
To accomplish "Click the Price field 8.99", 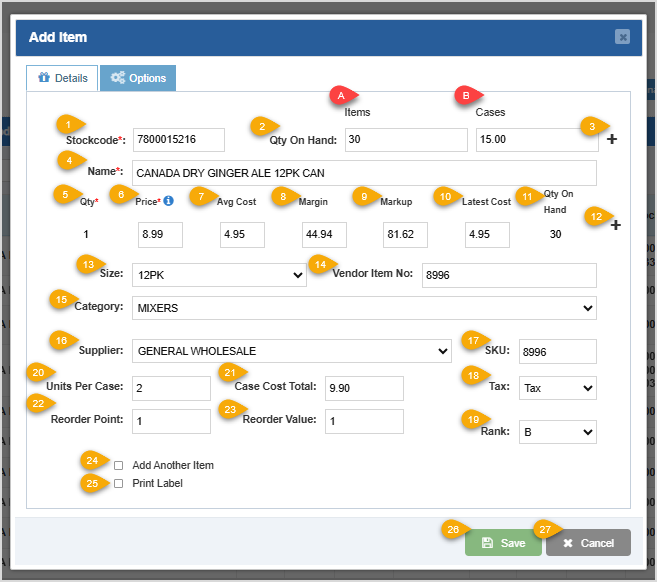I will [160, 235].
